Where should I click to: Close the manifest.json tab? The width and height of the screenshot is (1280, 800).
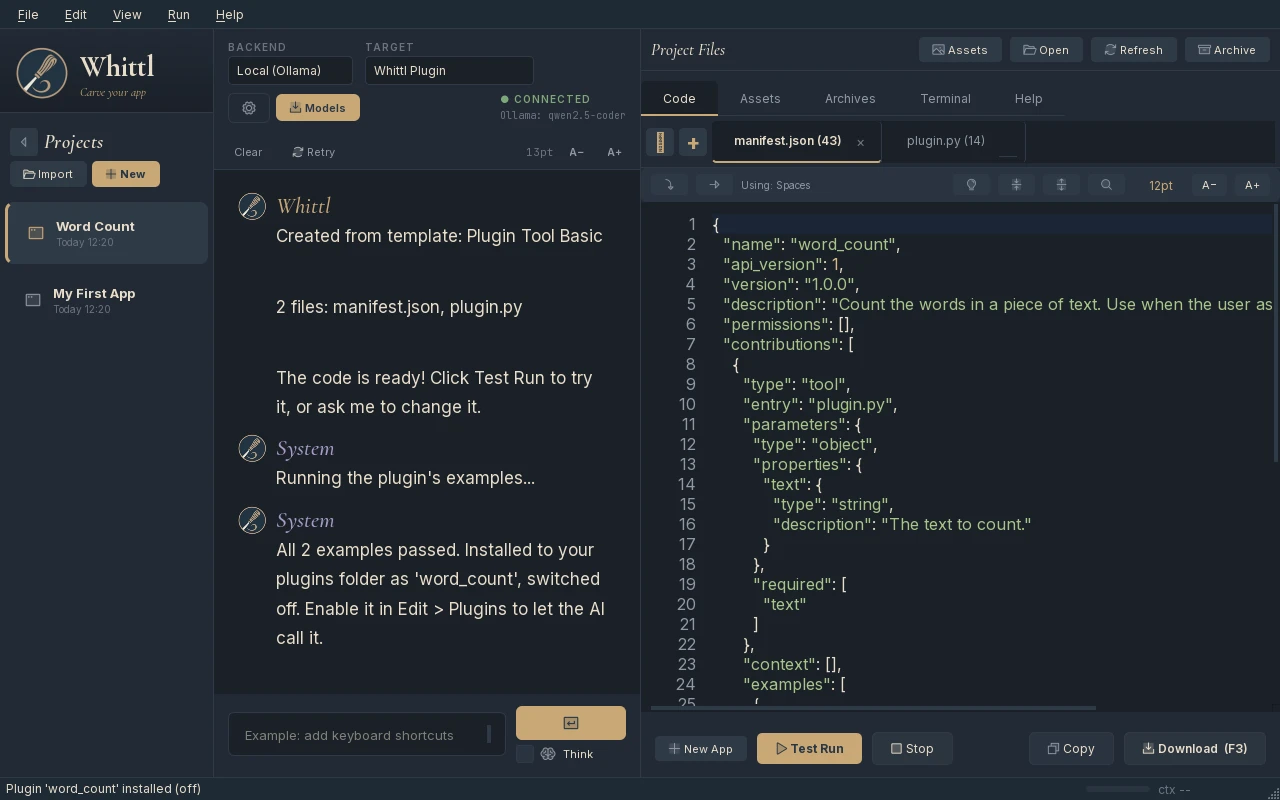pos(860,142)
